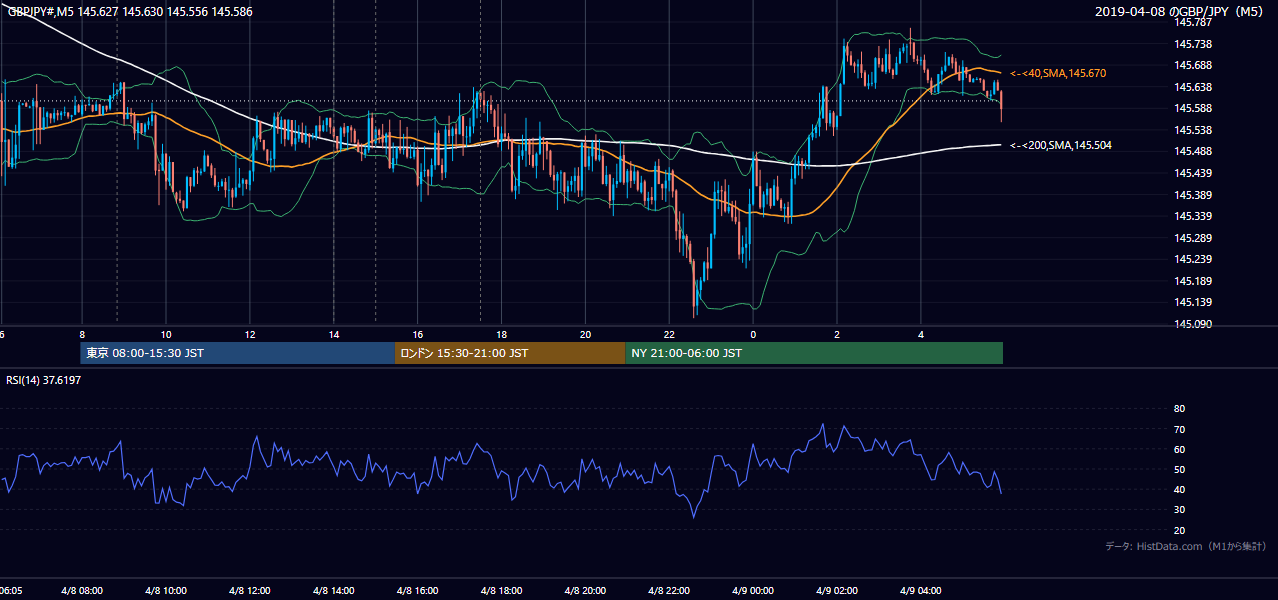1278x600 pixels.
Task: Click the RSI 50 level label
Action: pos(1179,469)
